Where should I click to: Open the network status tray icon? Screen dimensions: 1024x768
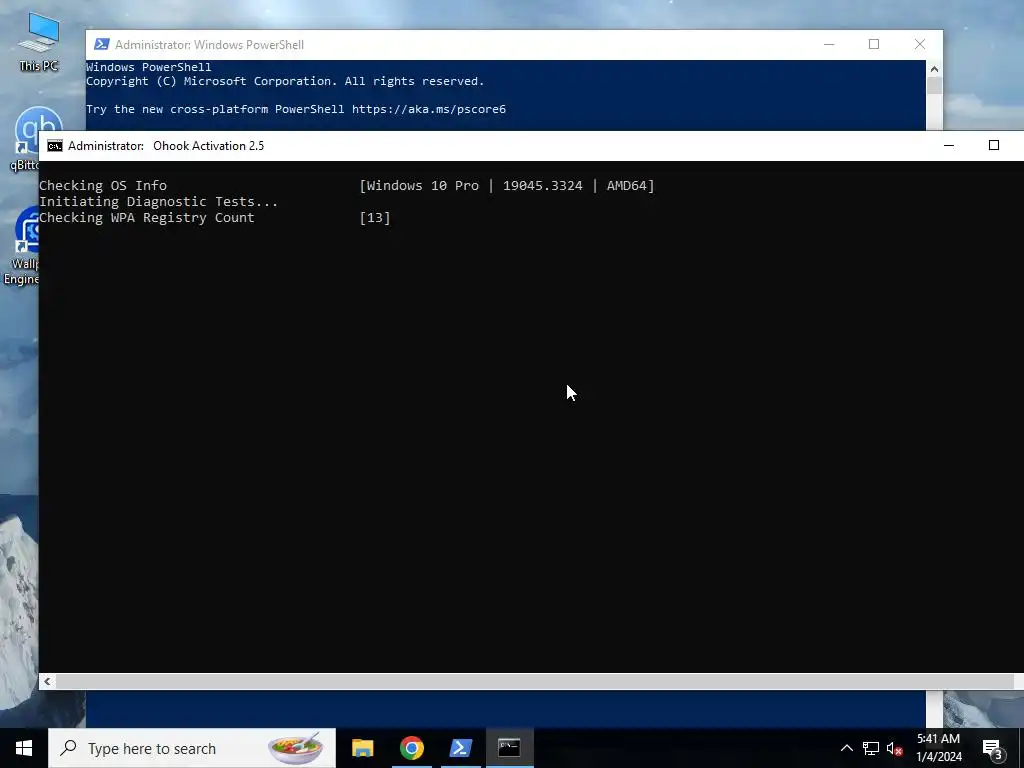(x=871, y=748)
